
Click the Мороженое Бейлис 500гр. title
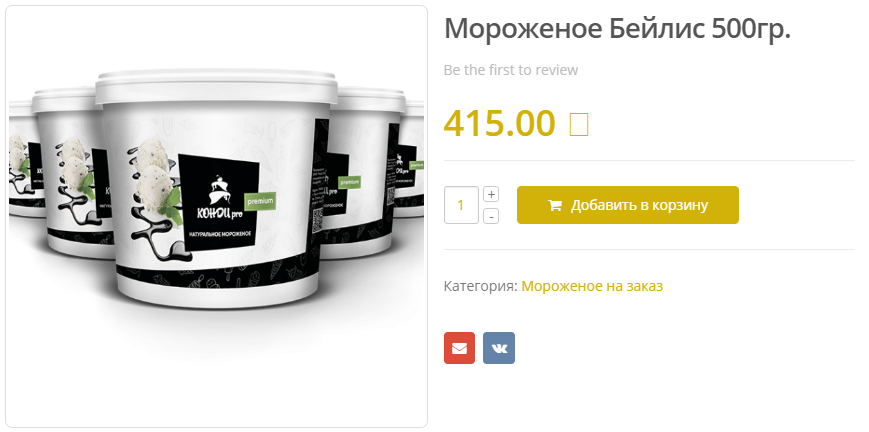click(x=617, y=29)
